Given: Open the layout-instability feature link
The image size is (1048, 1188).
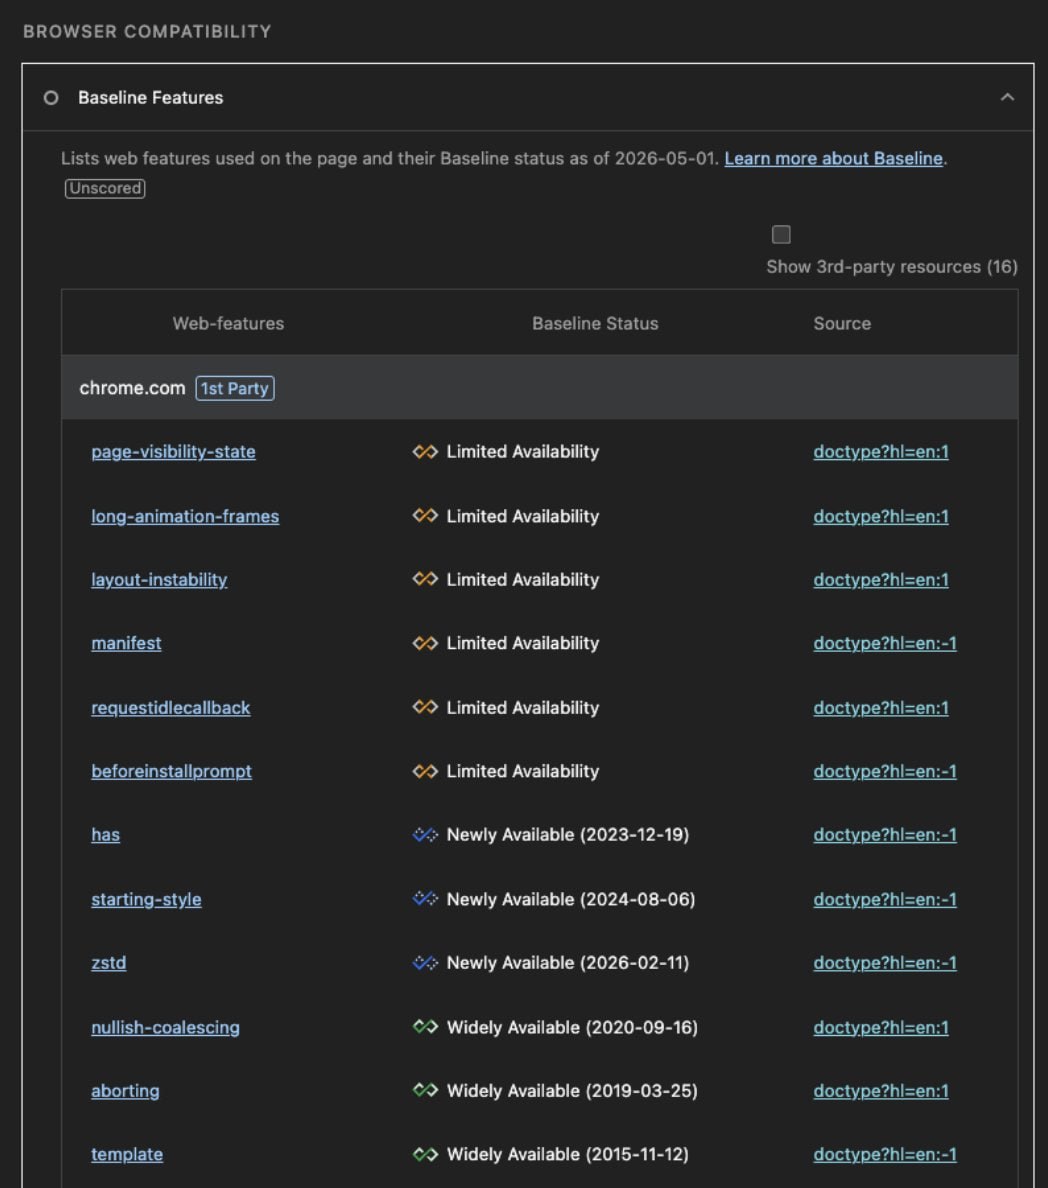Looking at the screenshot, I should (x=159, y=580).
